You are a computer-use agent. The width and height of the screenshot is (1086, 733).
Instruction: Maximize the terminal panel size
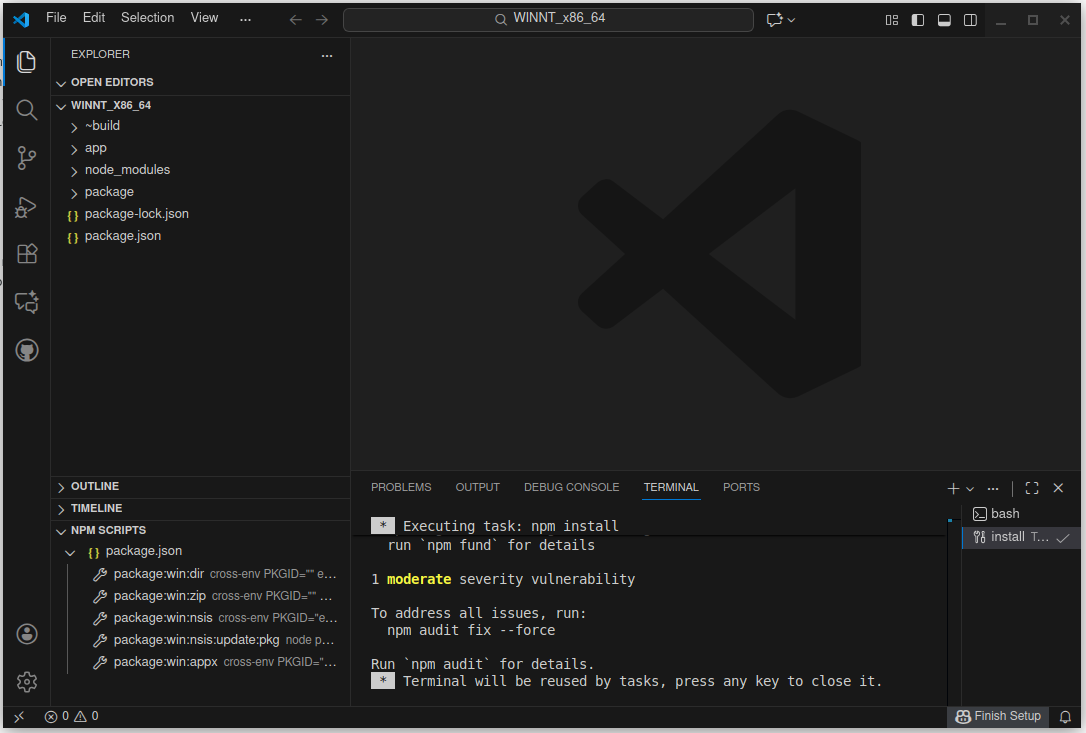pyautogui.click(x=1032, y=488)
